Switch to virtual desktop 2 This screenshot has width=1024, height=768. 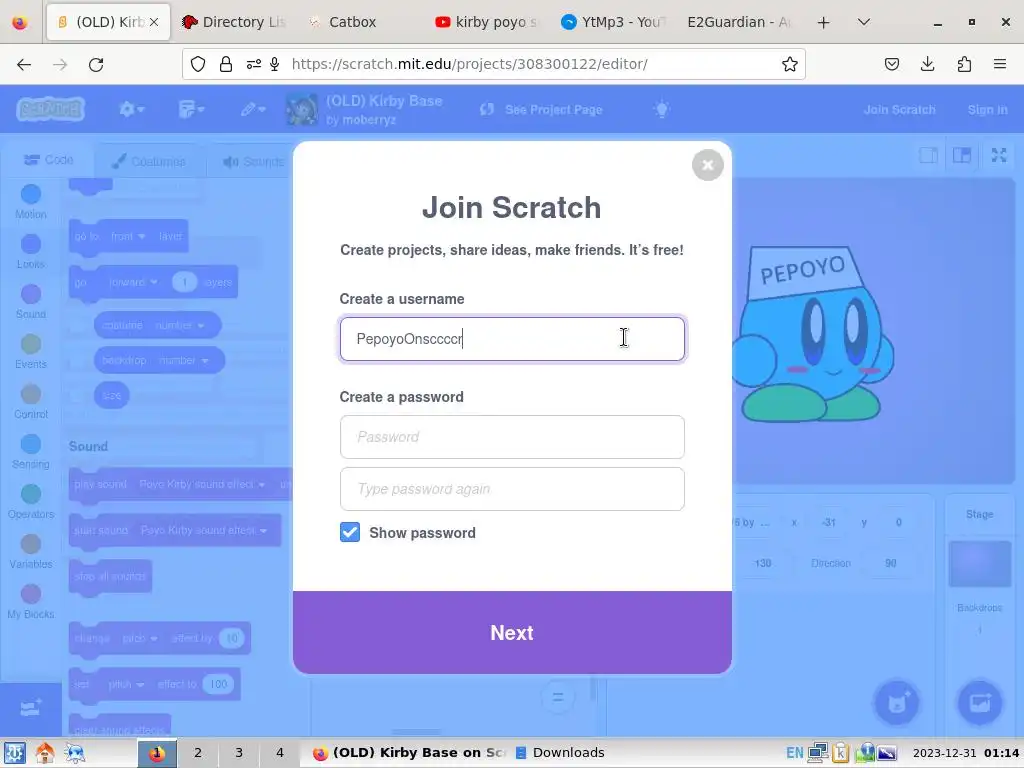(198, 752)
